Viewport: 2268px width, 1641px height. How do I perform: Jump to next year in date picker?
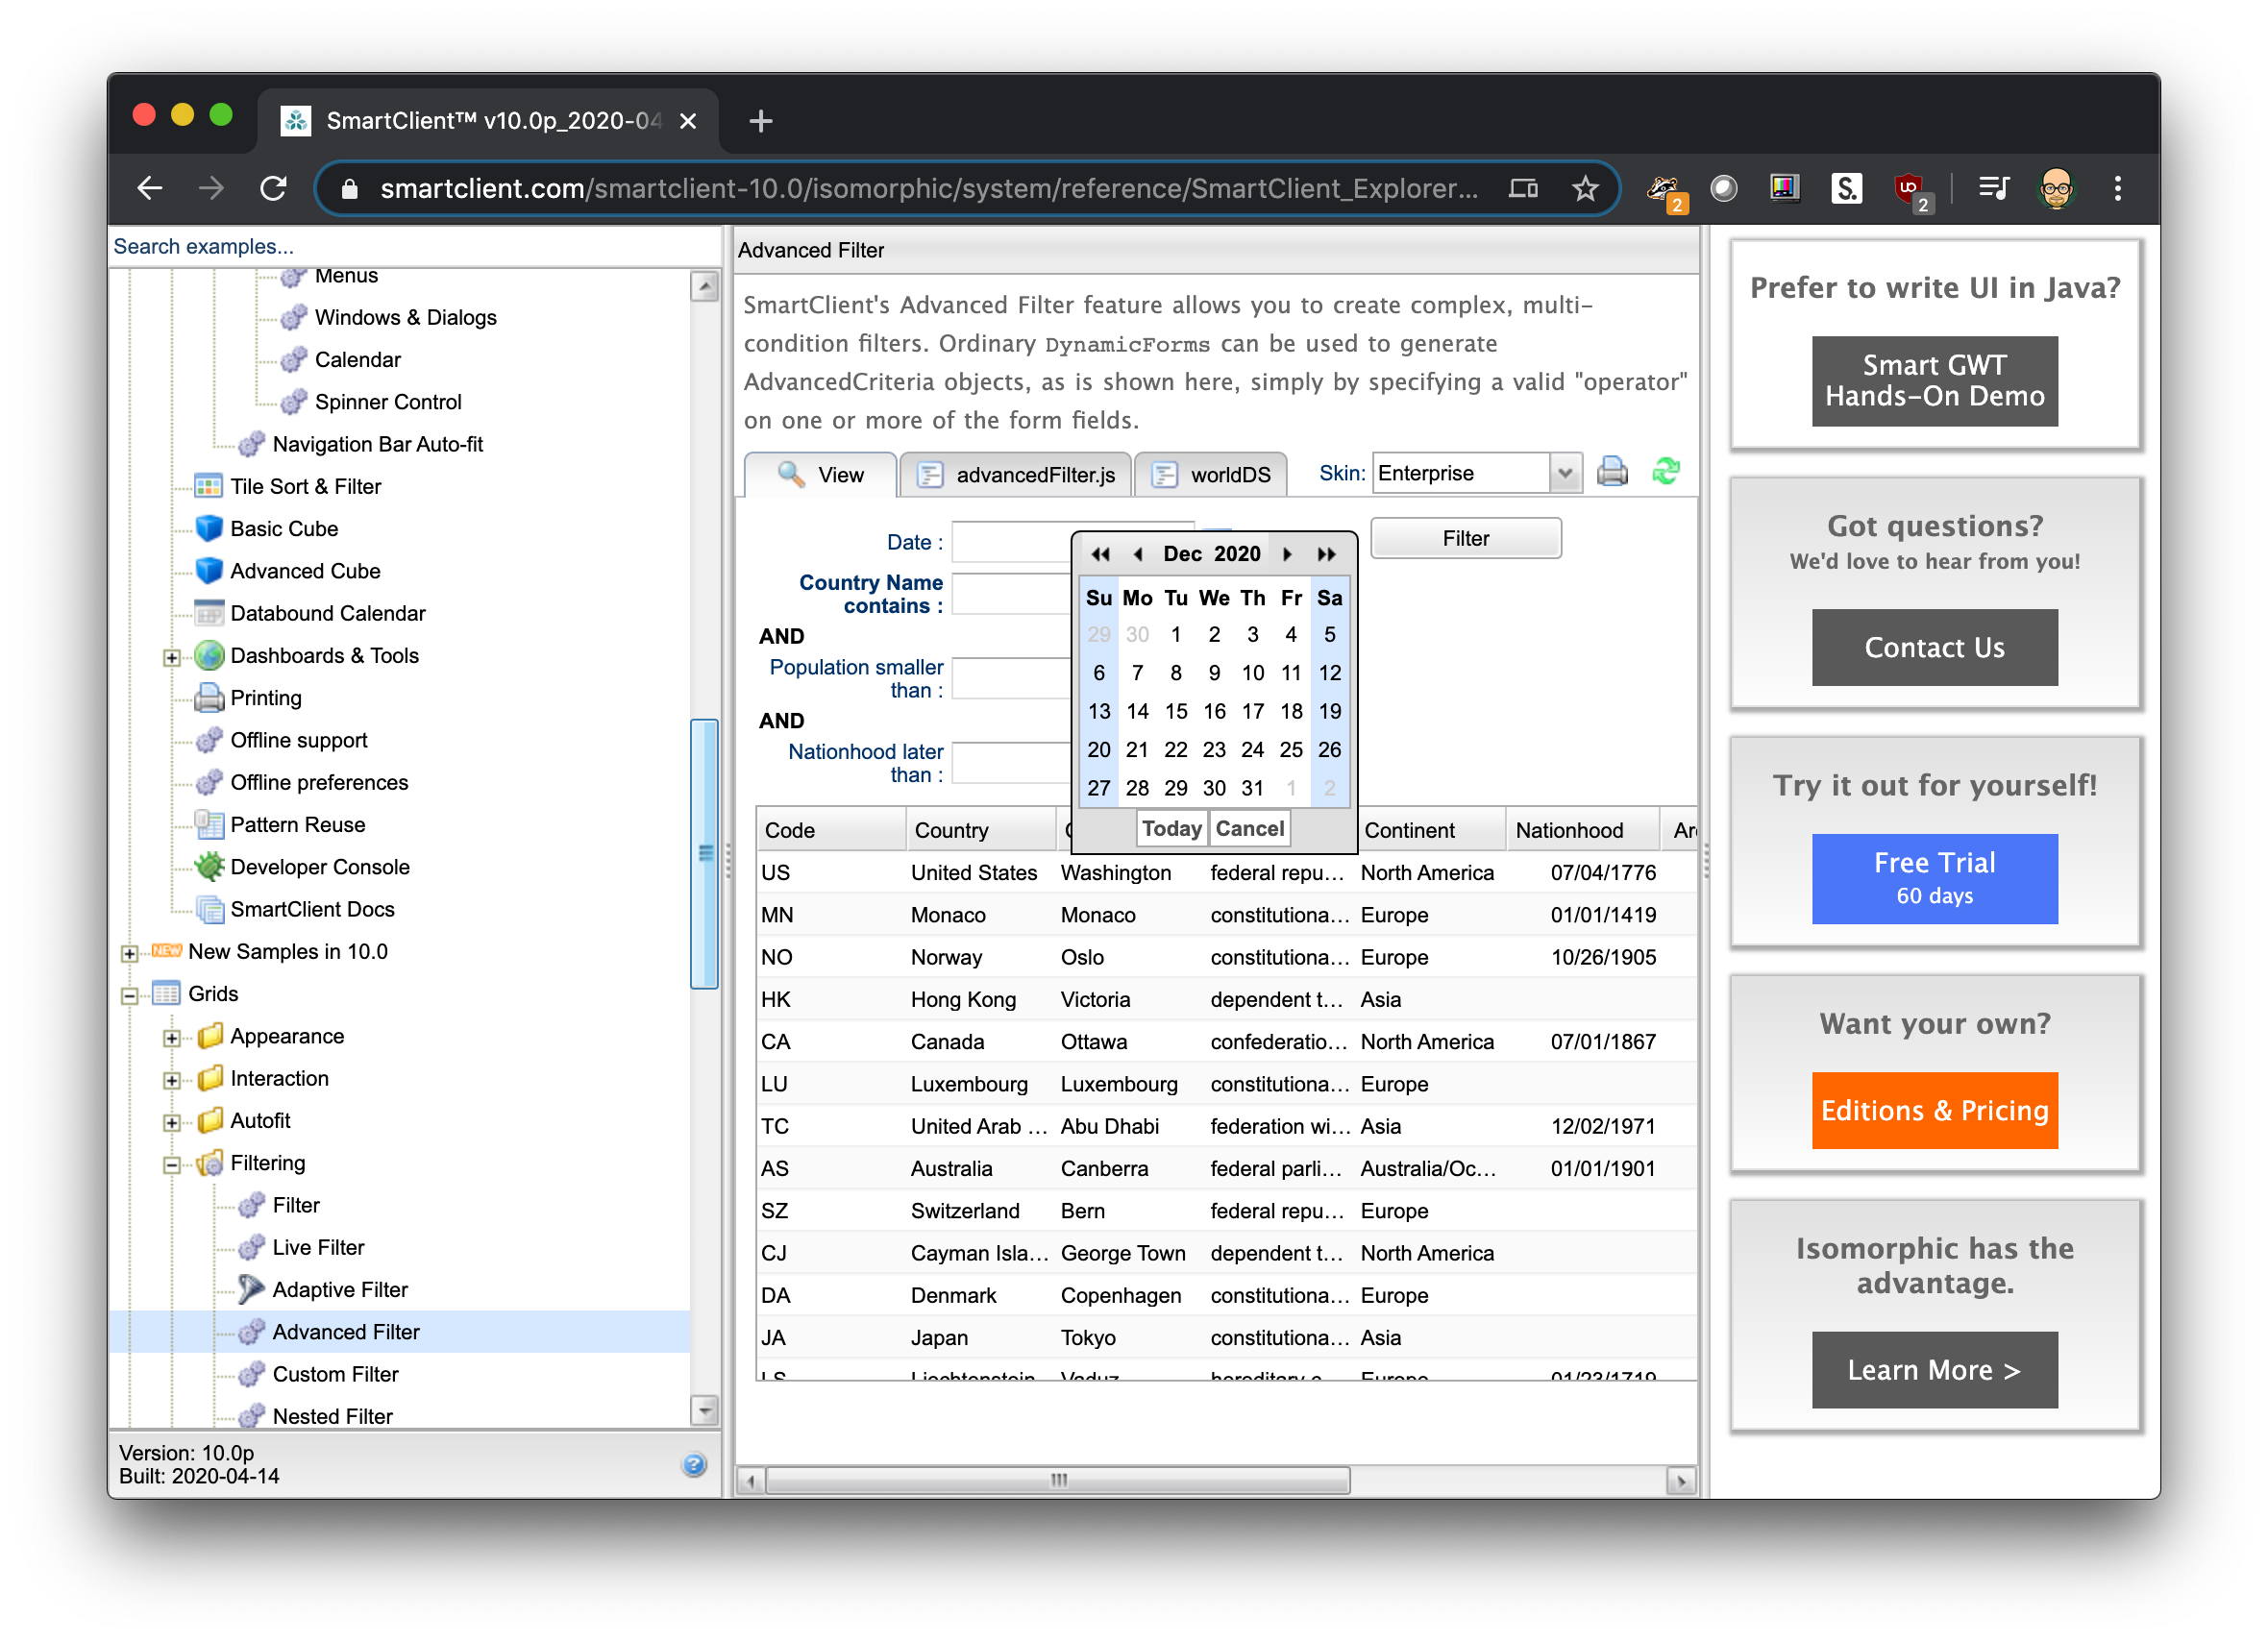click(x=1326, y=554)
